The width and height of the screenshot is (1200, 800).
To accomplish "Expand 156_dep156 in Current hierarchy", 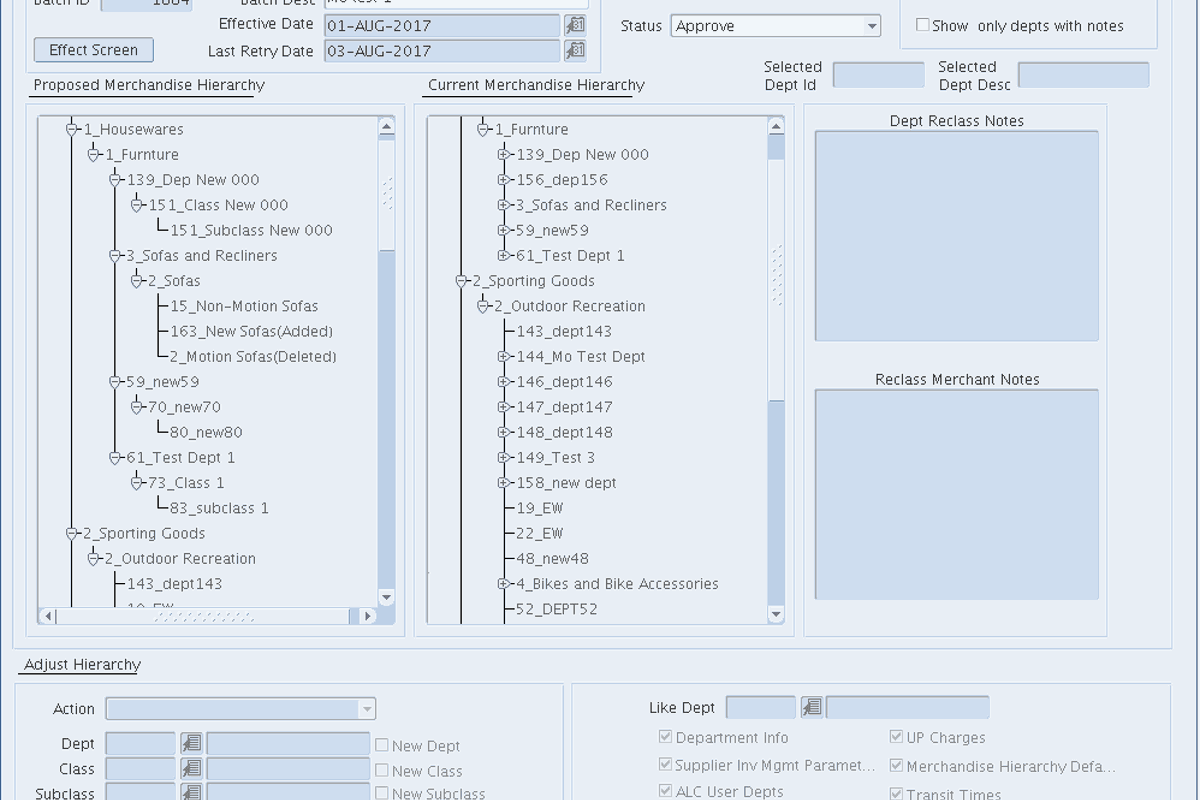I will (x=504, y=180).
